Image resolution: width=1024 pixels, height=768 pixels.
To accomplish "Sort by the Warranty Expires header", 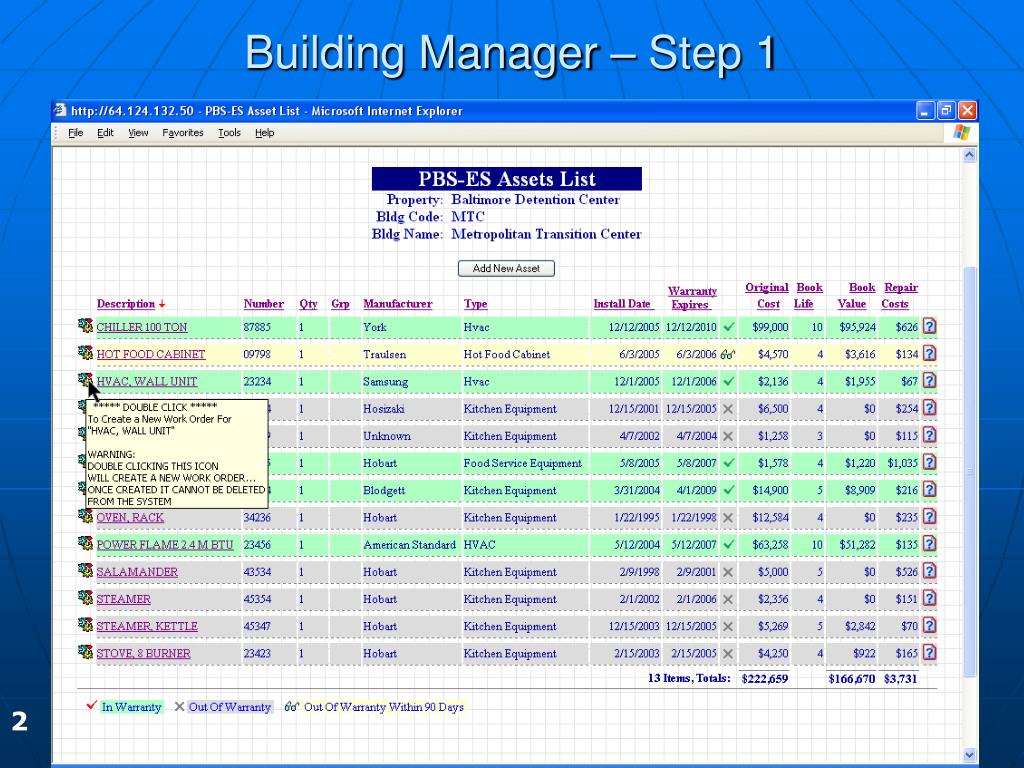I will click(x=692, y=297).
